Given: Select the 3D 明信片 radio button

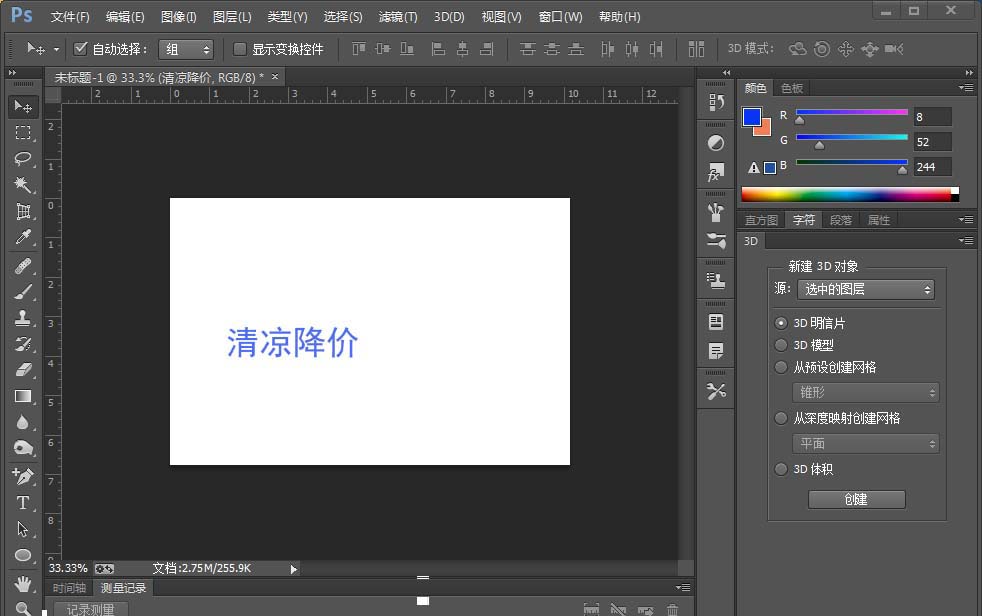Looking at the screenshot, I should [x=781, y=322].
